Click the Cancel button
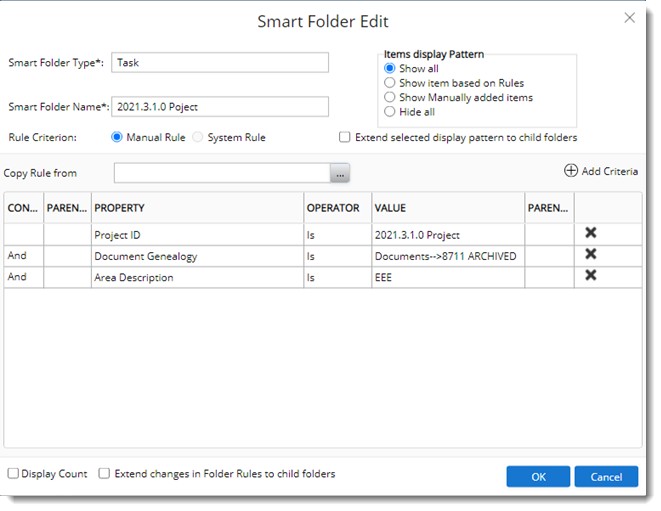The width and height of the screenshot is (661, 511). pyautogui.click(x=606, y=477)
